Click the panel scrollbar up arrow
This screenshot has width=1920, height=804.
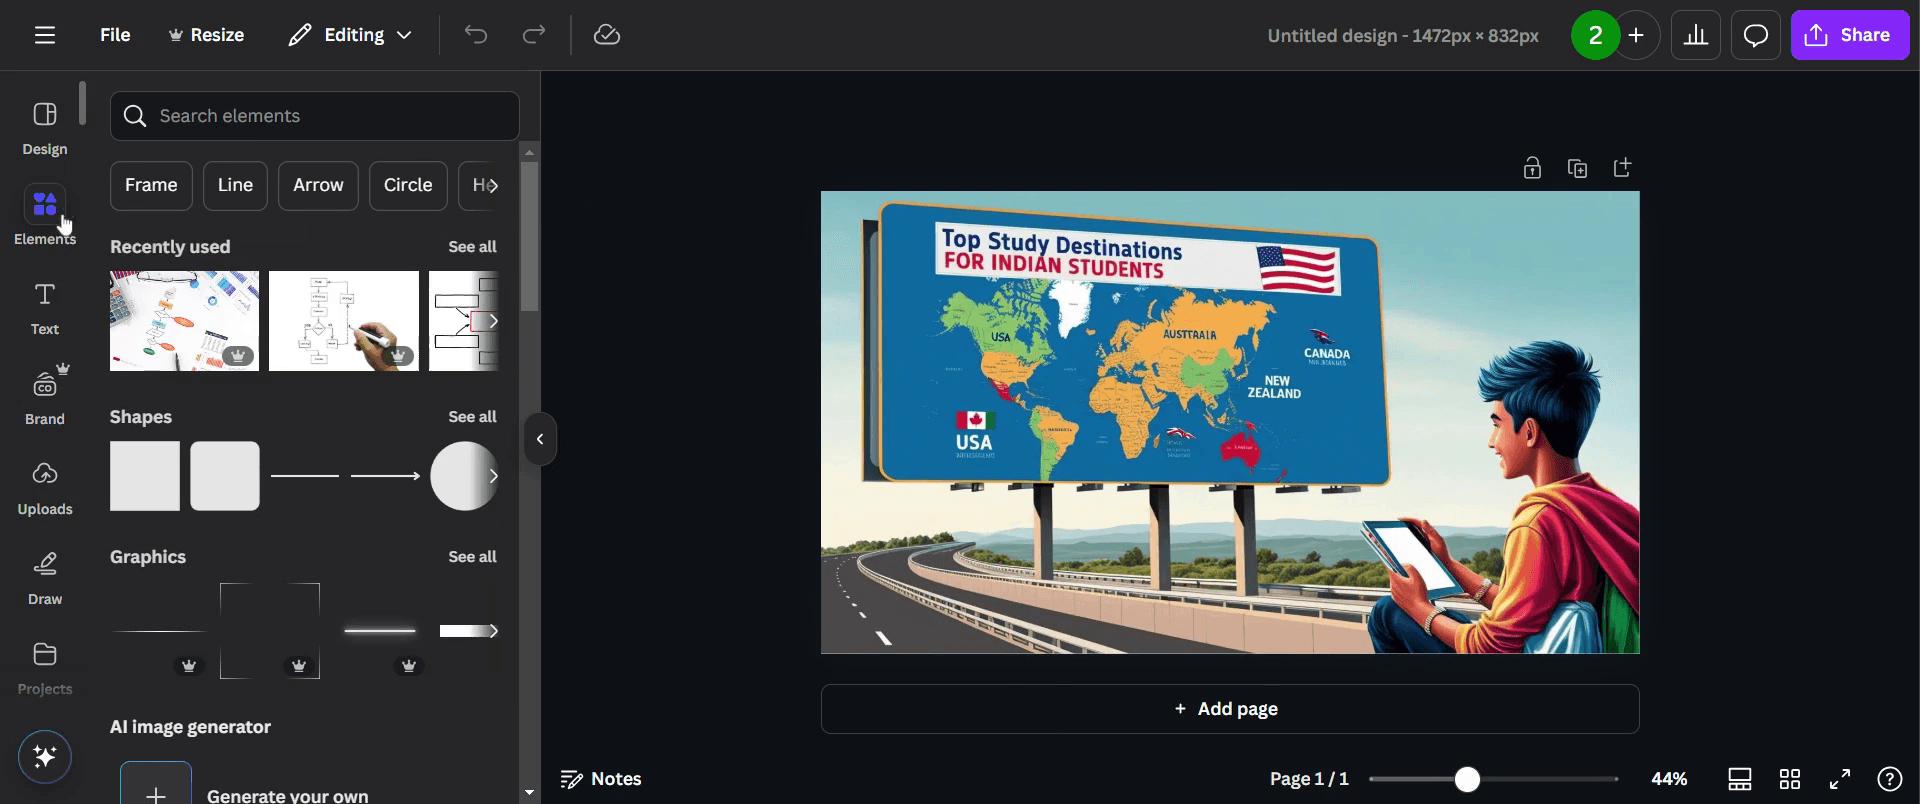pyautogui.click(x=529, y=152)
